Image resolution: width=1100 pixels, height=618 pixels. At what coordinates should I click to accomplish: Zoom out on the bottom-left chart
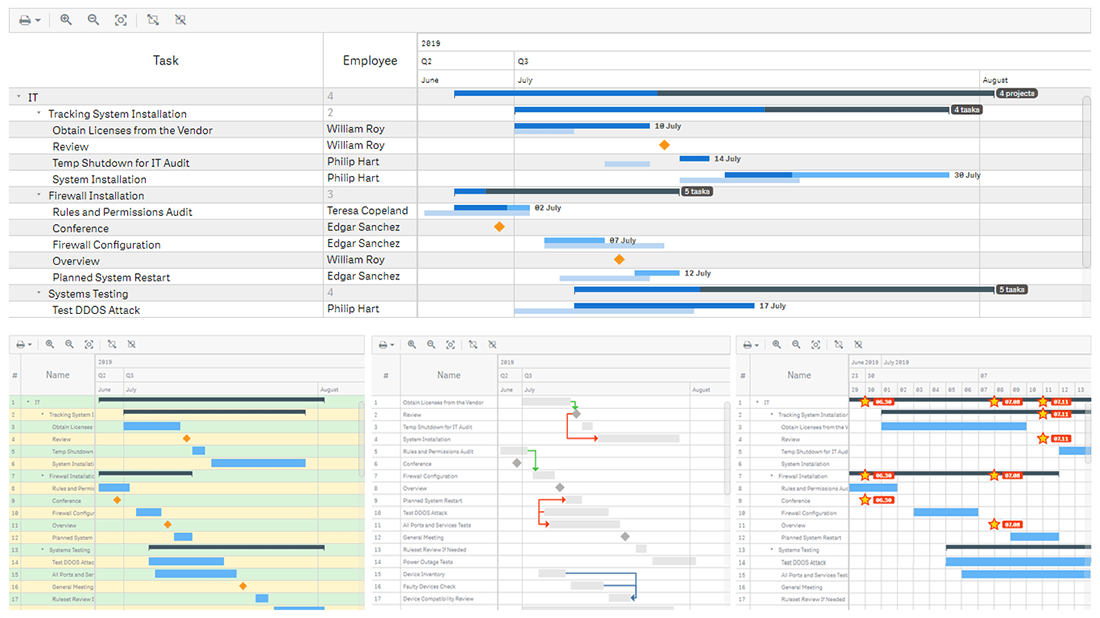[69, 343]
